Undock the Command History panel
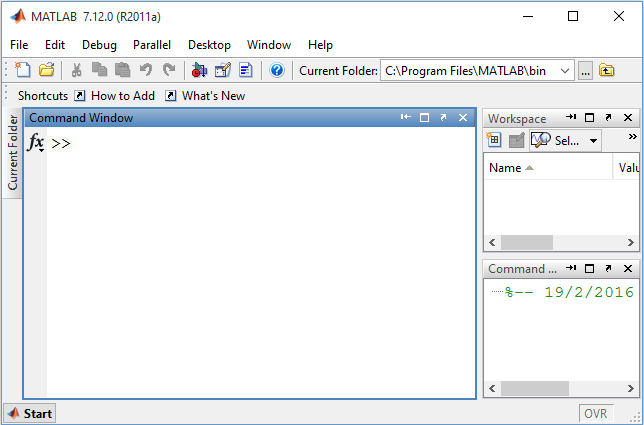644x425 pixels. coord(608,268)
